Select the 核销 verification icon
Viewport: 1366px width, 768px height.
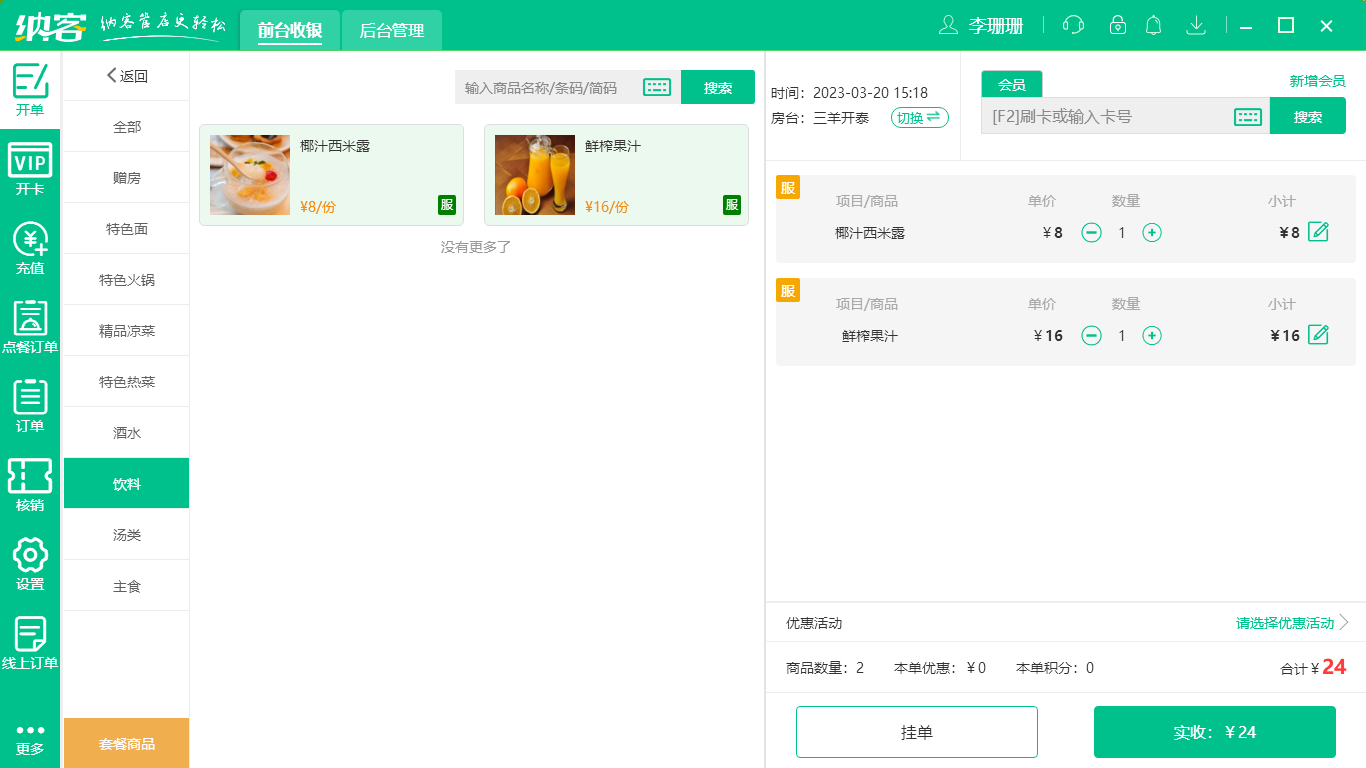[x=30, y=480]
